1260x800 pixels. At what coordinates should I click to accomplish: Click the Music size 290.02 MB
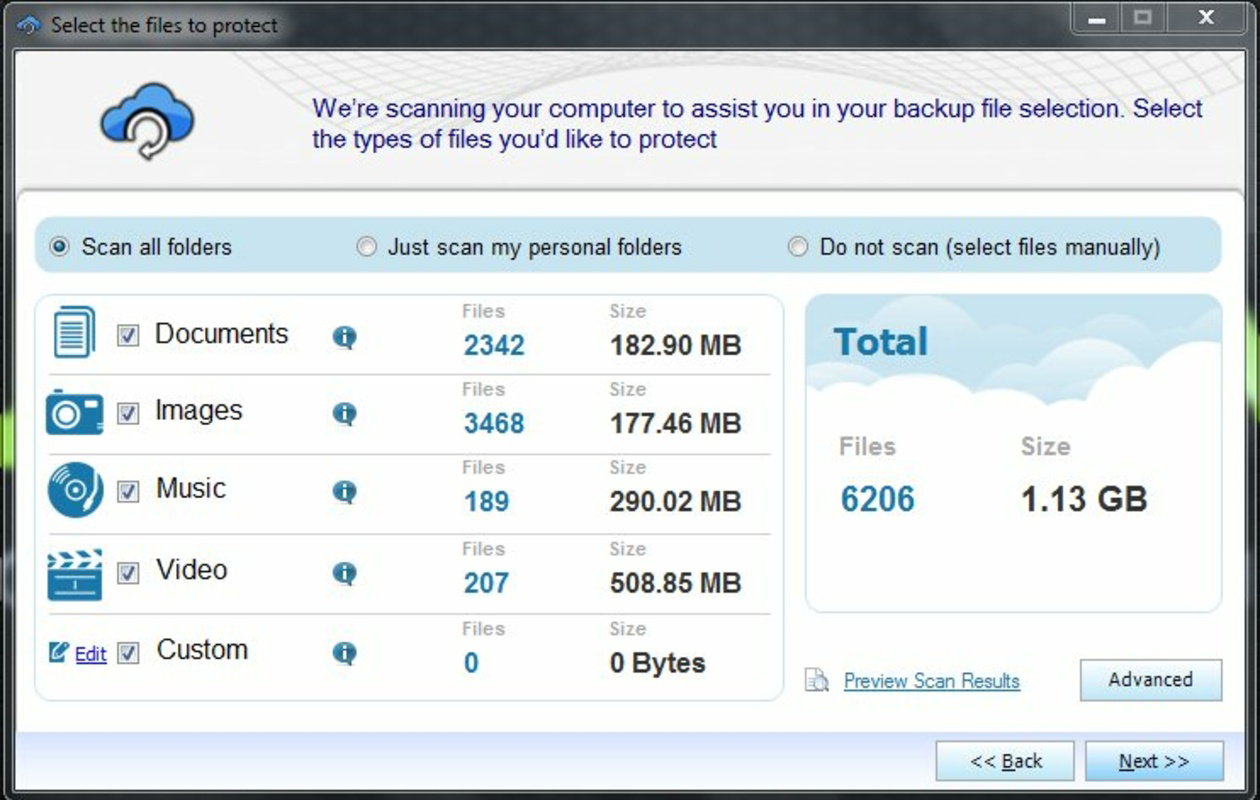click(x=676, y=501)
